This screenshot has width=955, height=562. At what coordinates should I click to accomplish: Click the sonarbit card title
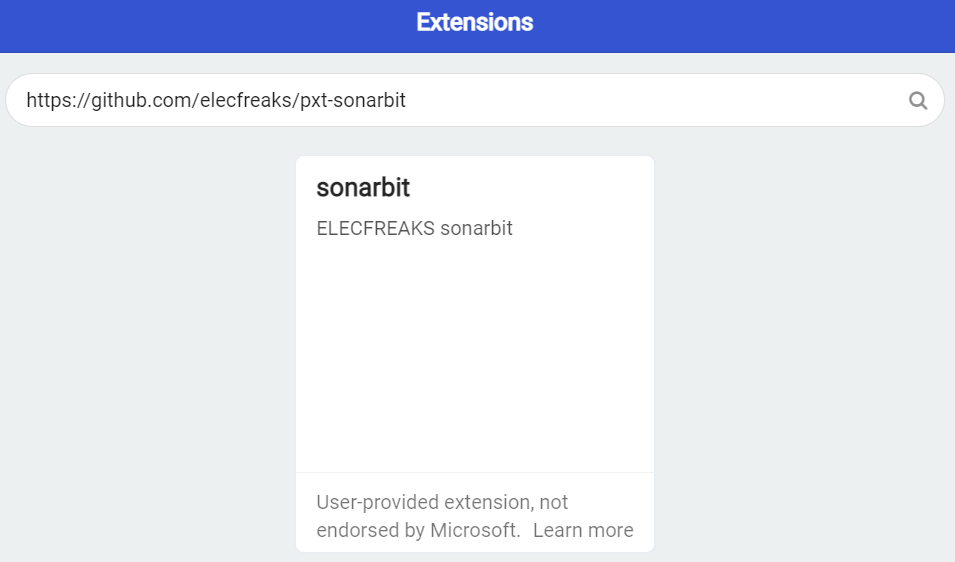[x=363, y=188]
